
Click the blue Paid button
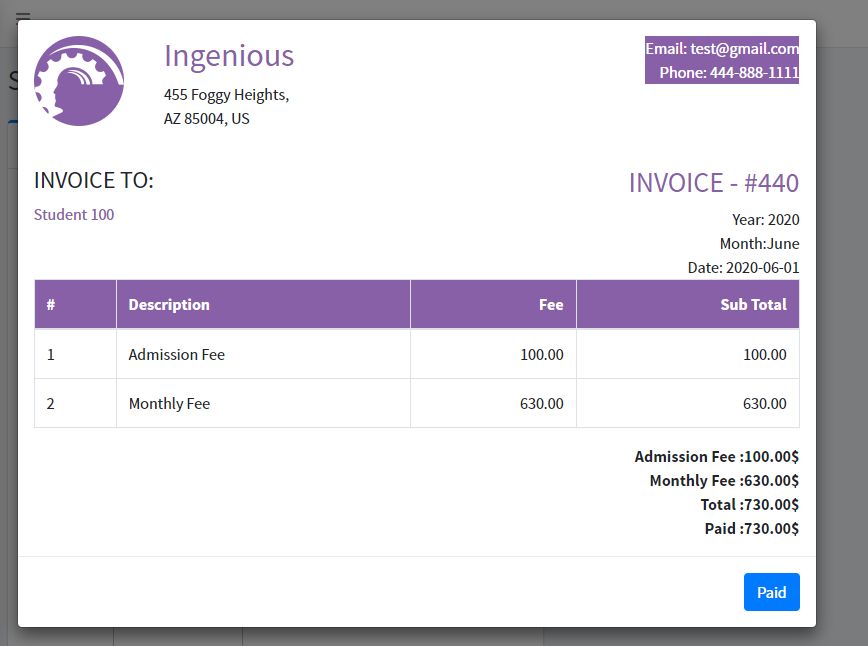[771, 592]
